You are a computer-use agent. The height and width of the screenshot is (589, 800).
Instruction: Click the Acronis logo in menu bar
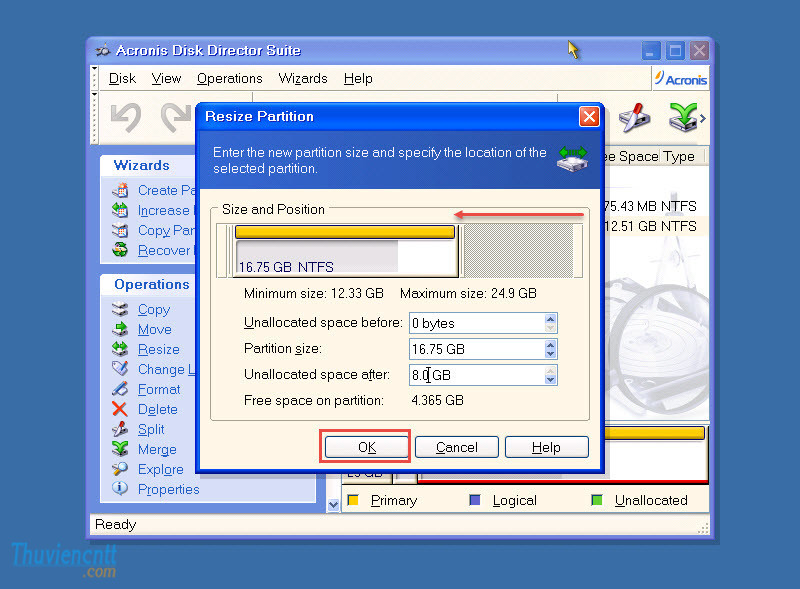tap(681, 79)
